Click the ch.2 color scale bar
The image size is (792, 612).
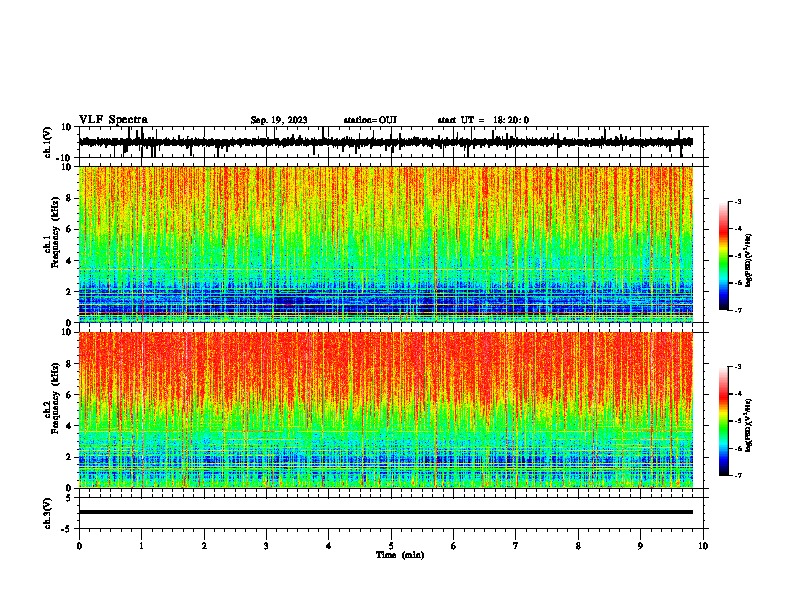tap(724, 421)
